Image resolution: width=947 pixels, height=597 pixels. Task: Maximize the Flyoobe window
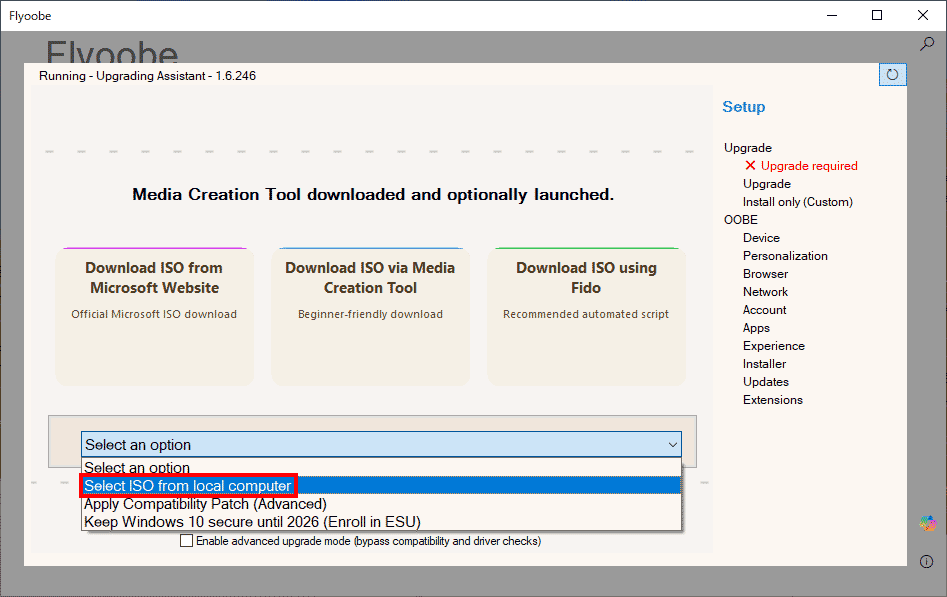click(877, 15)
